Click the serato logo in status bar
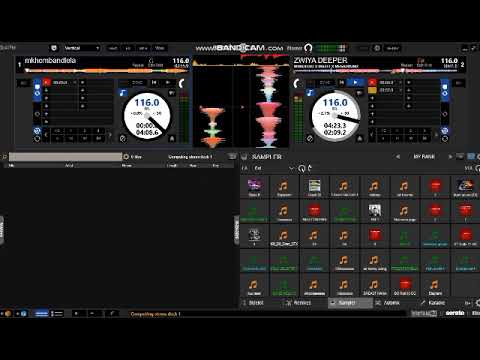480x360 pixels. (455, 313)
